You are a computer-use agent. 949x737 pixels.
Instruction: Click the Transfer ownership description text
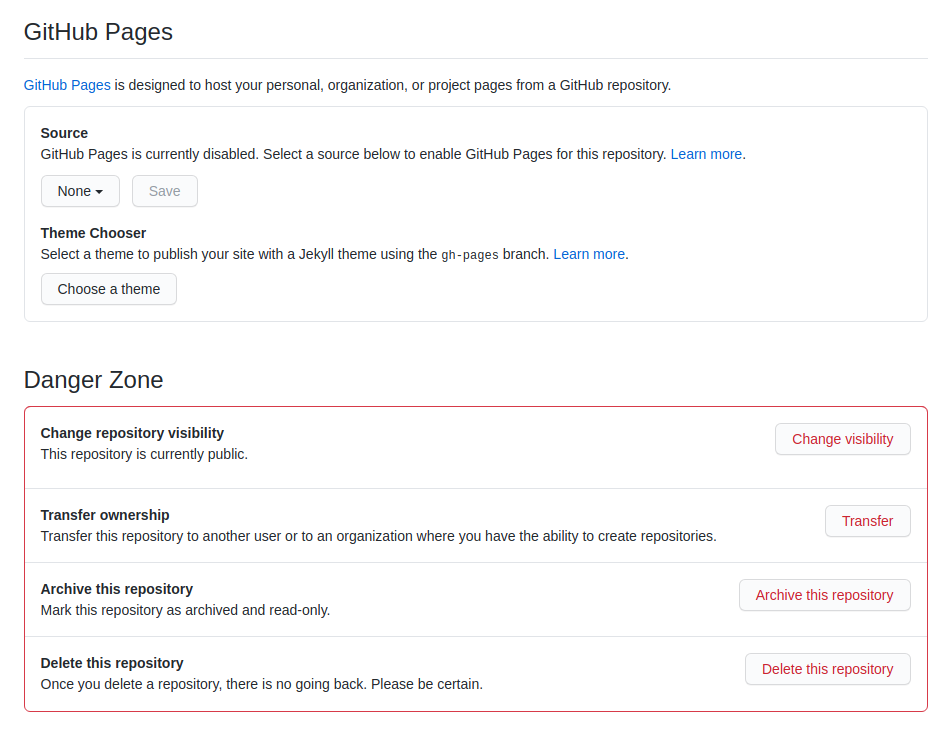click(378, 536)
